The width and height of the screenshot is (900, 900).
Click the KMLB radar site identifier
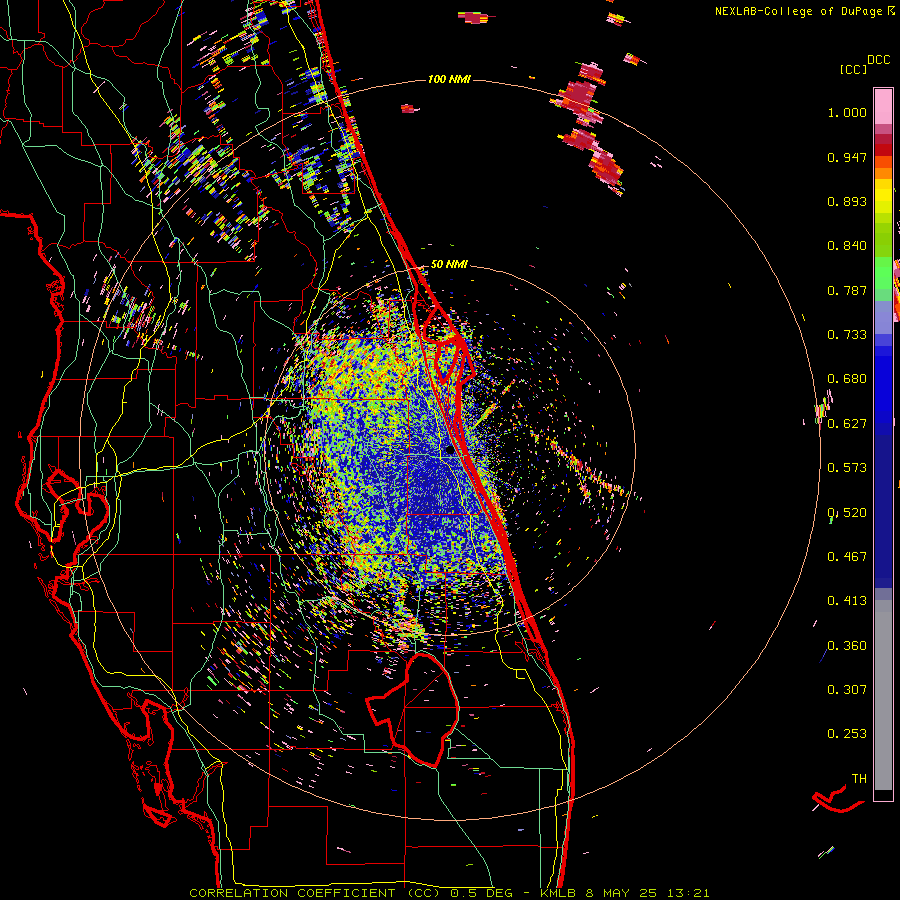coord(558,893)
